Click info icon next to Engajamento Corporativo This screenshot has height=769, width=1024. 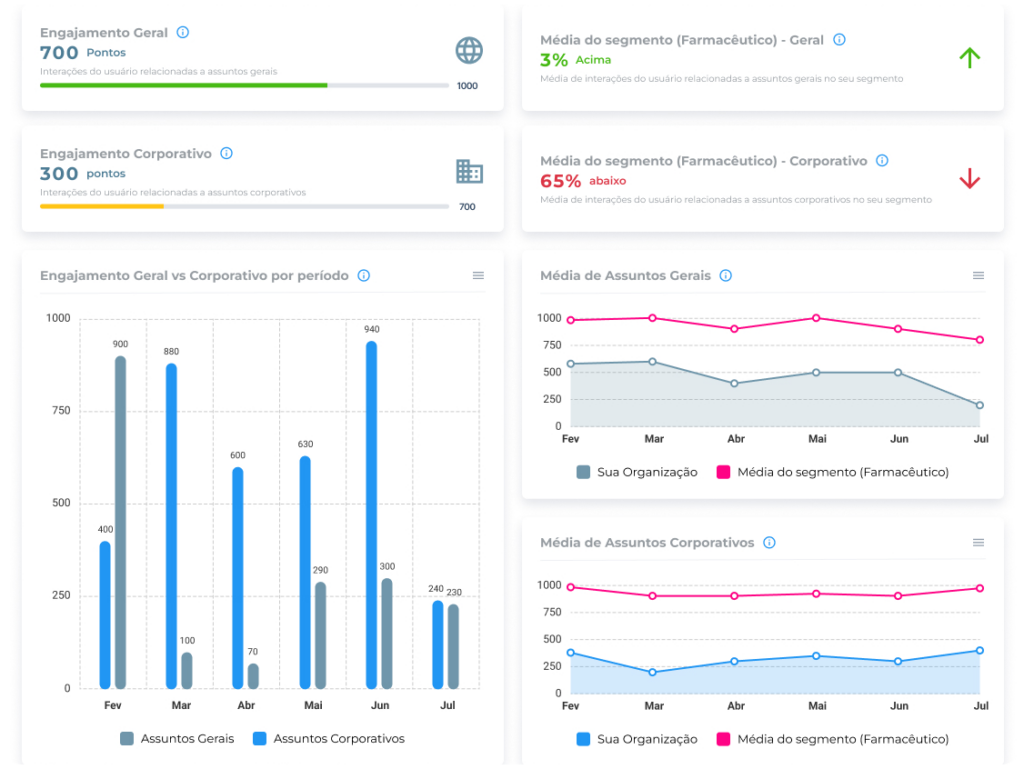tap(226, 153)
